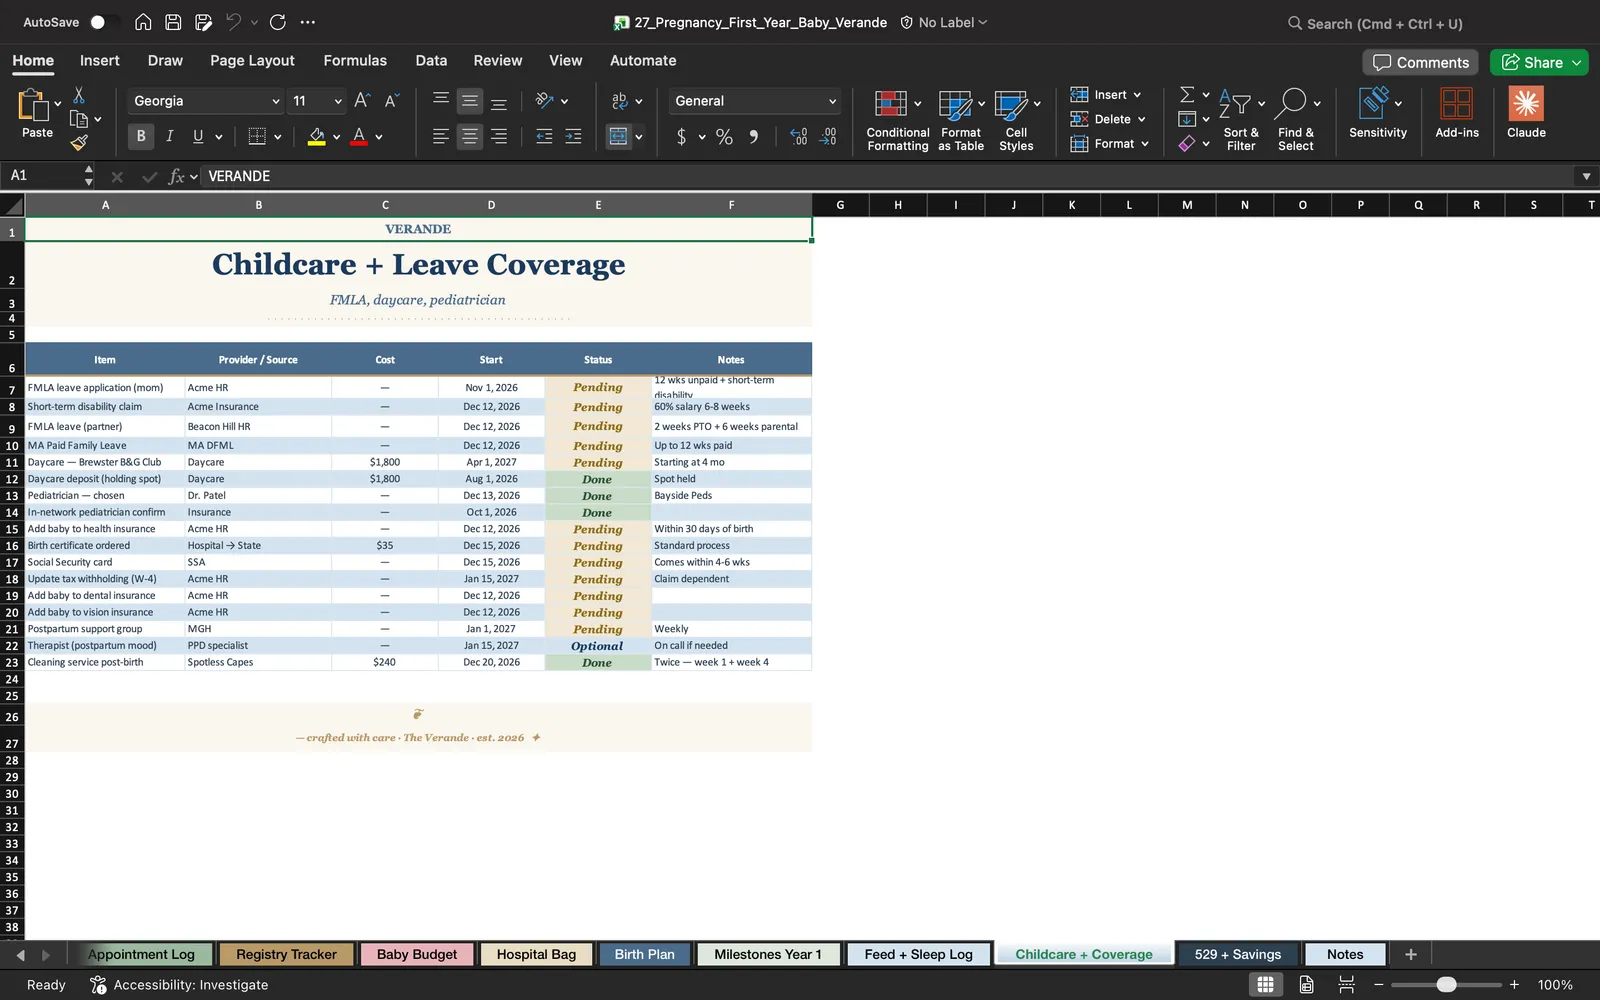Click the Format Painter brush icon
Image resolution: width=1600 pixels, height=1000 pixels.
click(x=79, y=142)
